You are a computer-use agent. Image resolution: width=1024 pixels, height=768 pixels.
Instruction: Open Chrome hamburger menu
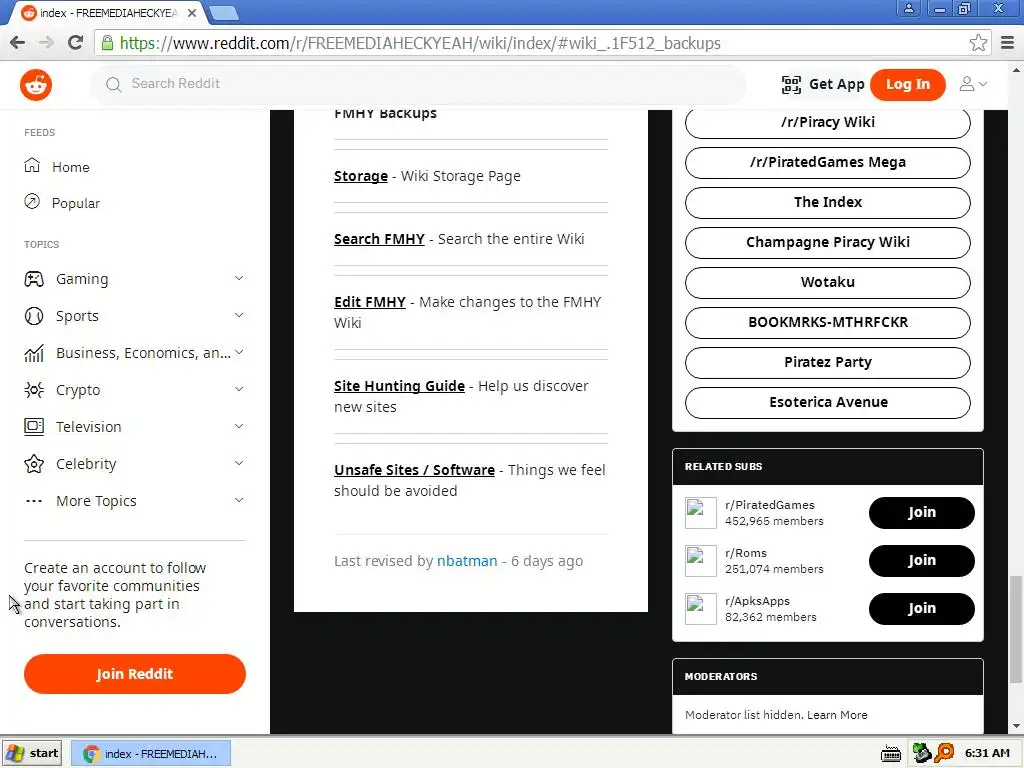pos(1008,43)
